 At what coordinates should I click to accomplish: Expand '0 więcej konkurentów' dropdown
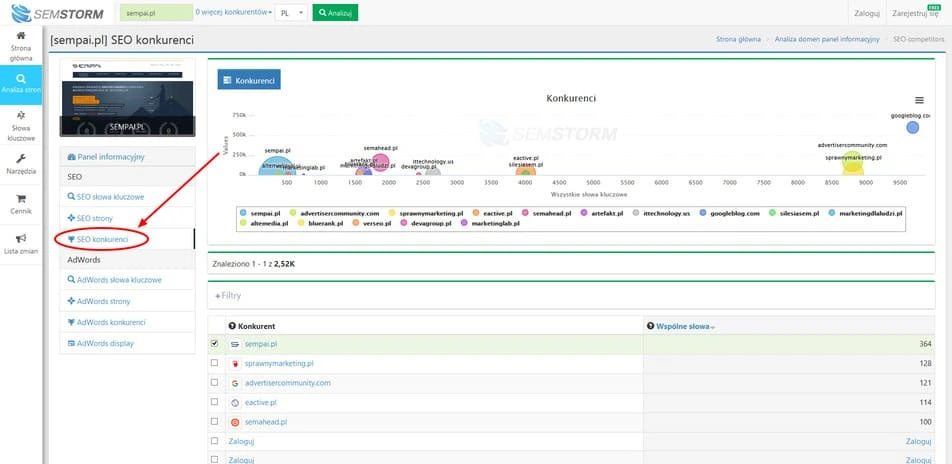(x=234, y=12)
